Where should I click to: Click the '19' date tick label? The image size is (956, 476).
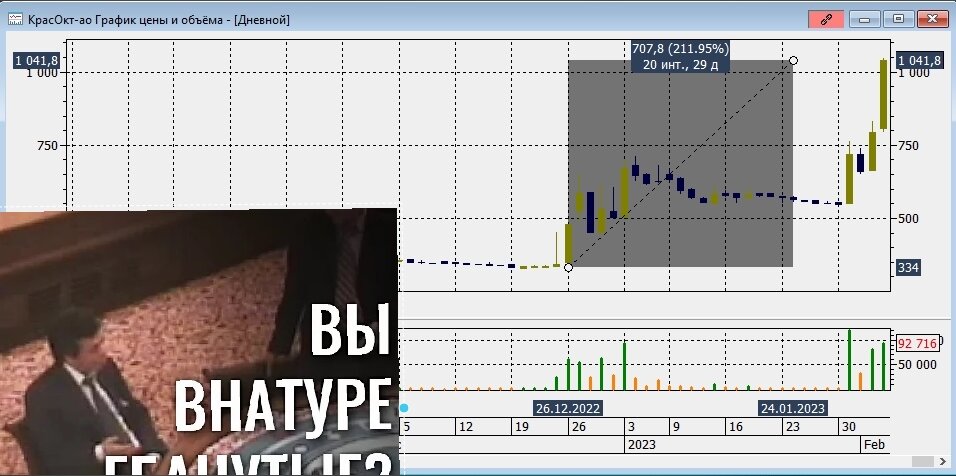(522, 427)
